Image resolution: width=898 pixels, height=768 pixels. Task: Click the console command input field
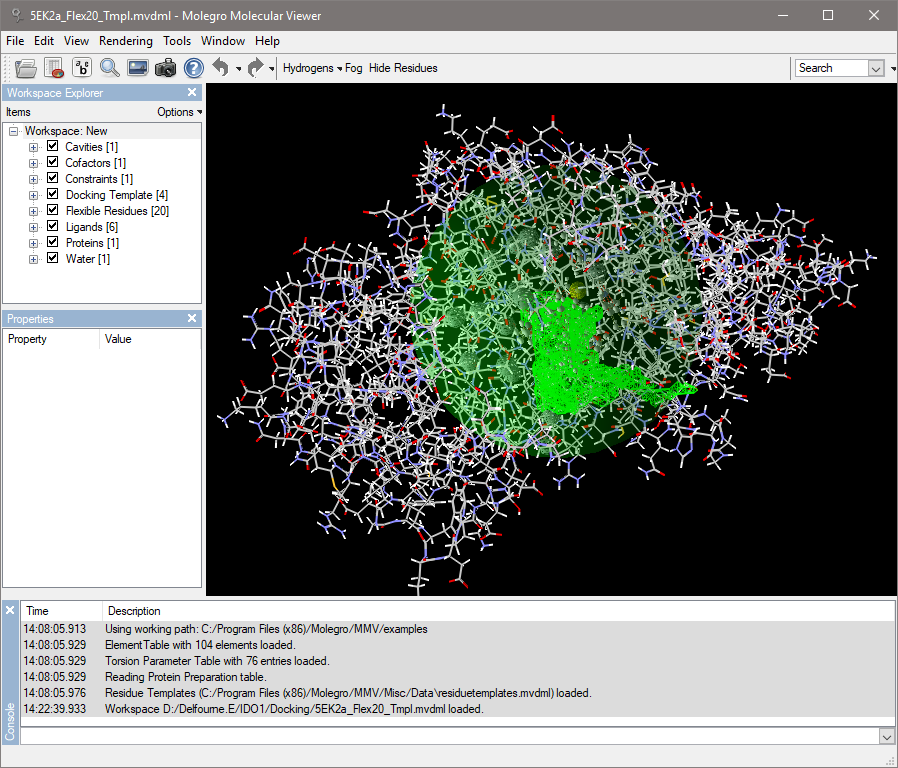pyautogui.click(x=450, y=737)
